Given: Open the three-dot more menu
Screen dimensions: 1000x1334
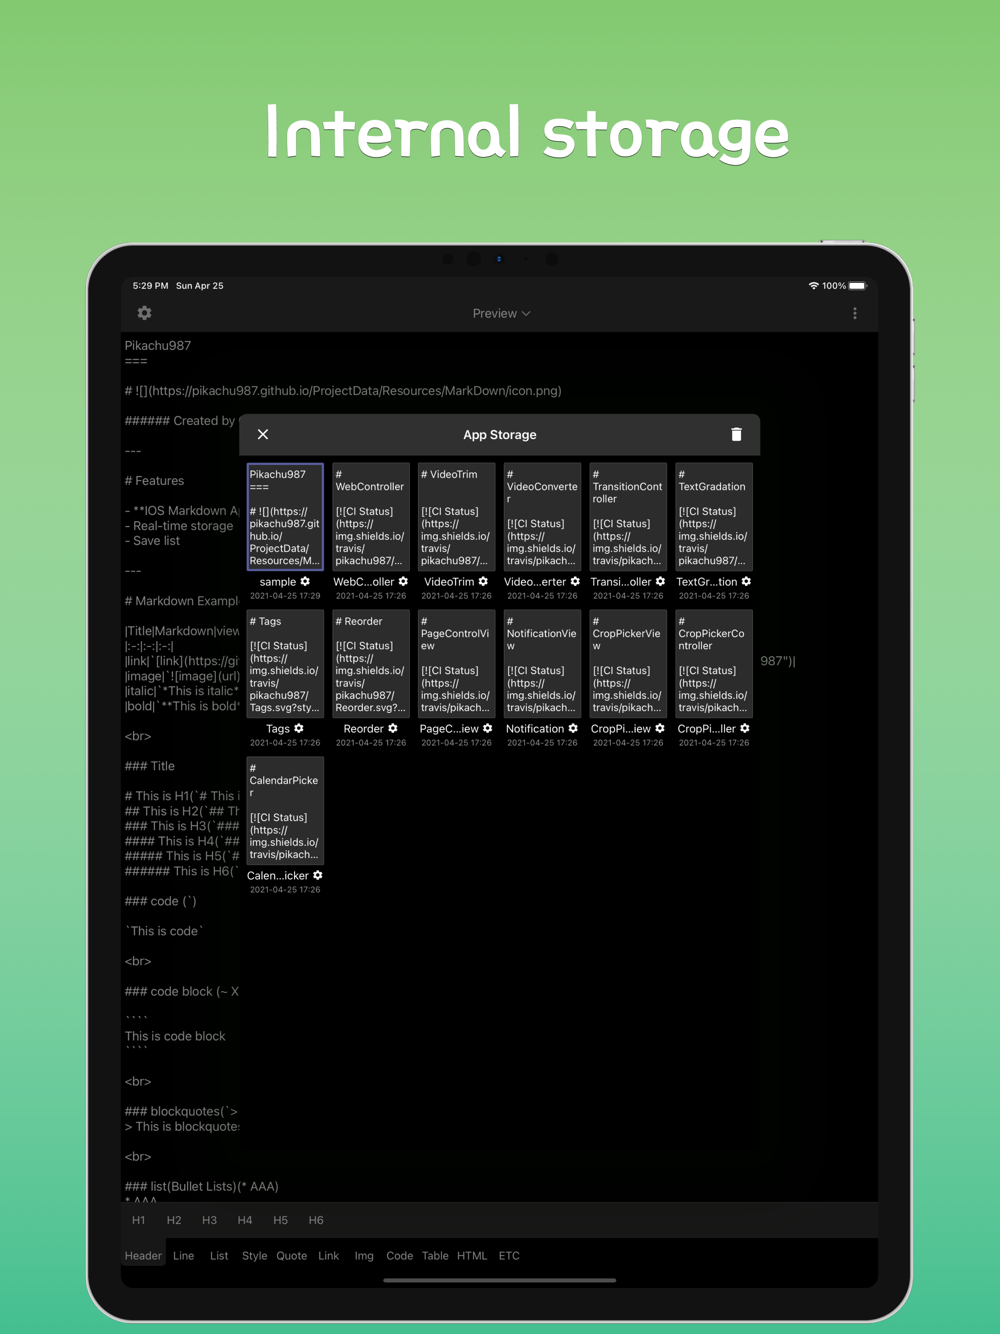Looking at the screenshot, I should pyautogui.click(x=855, y=313).
